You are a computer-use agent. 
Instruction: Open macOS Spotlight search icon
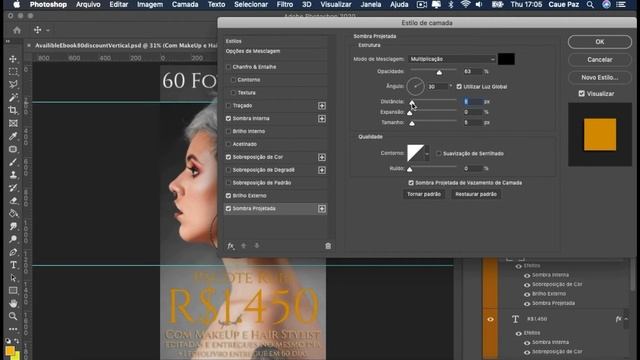click(590, 5)
